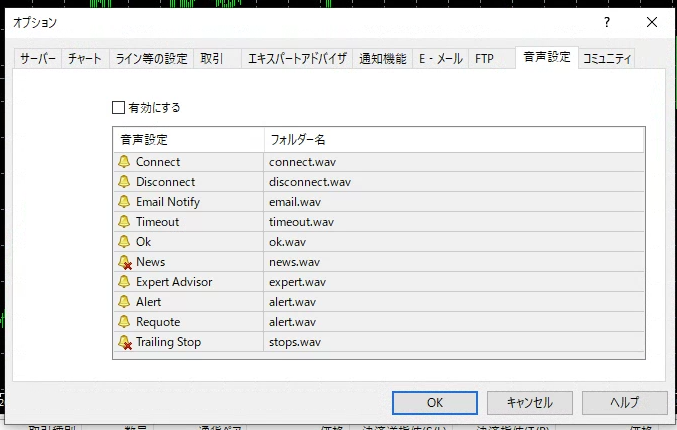The image size is (677, 430).
Task: Select the stops.wav cell
Action: [454, 341]
